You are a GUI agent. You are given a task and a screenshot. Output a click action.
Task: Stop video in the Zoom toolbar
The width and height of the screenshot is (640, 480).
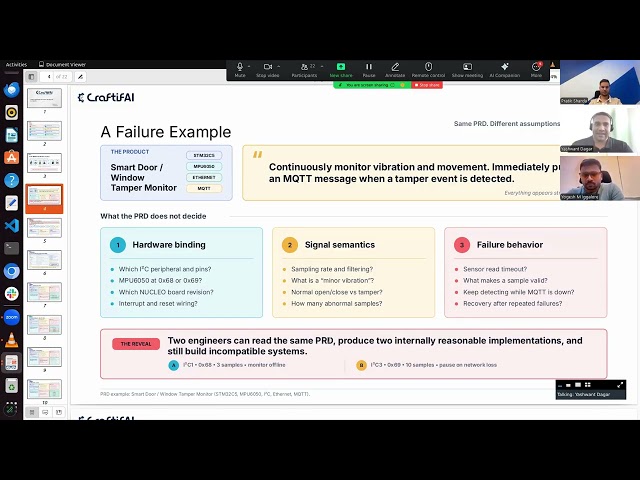pyautogui.click(x=268, y=69)
